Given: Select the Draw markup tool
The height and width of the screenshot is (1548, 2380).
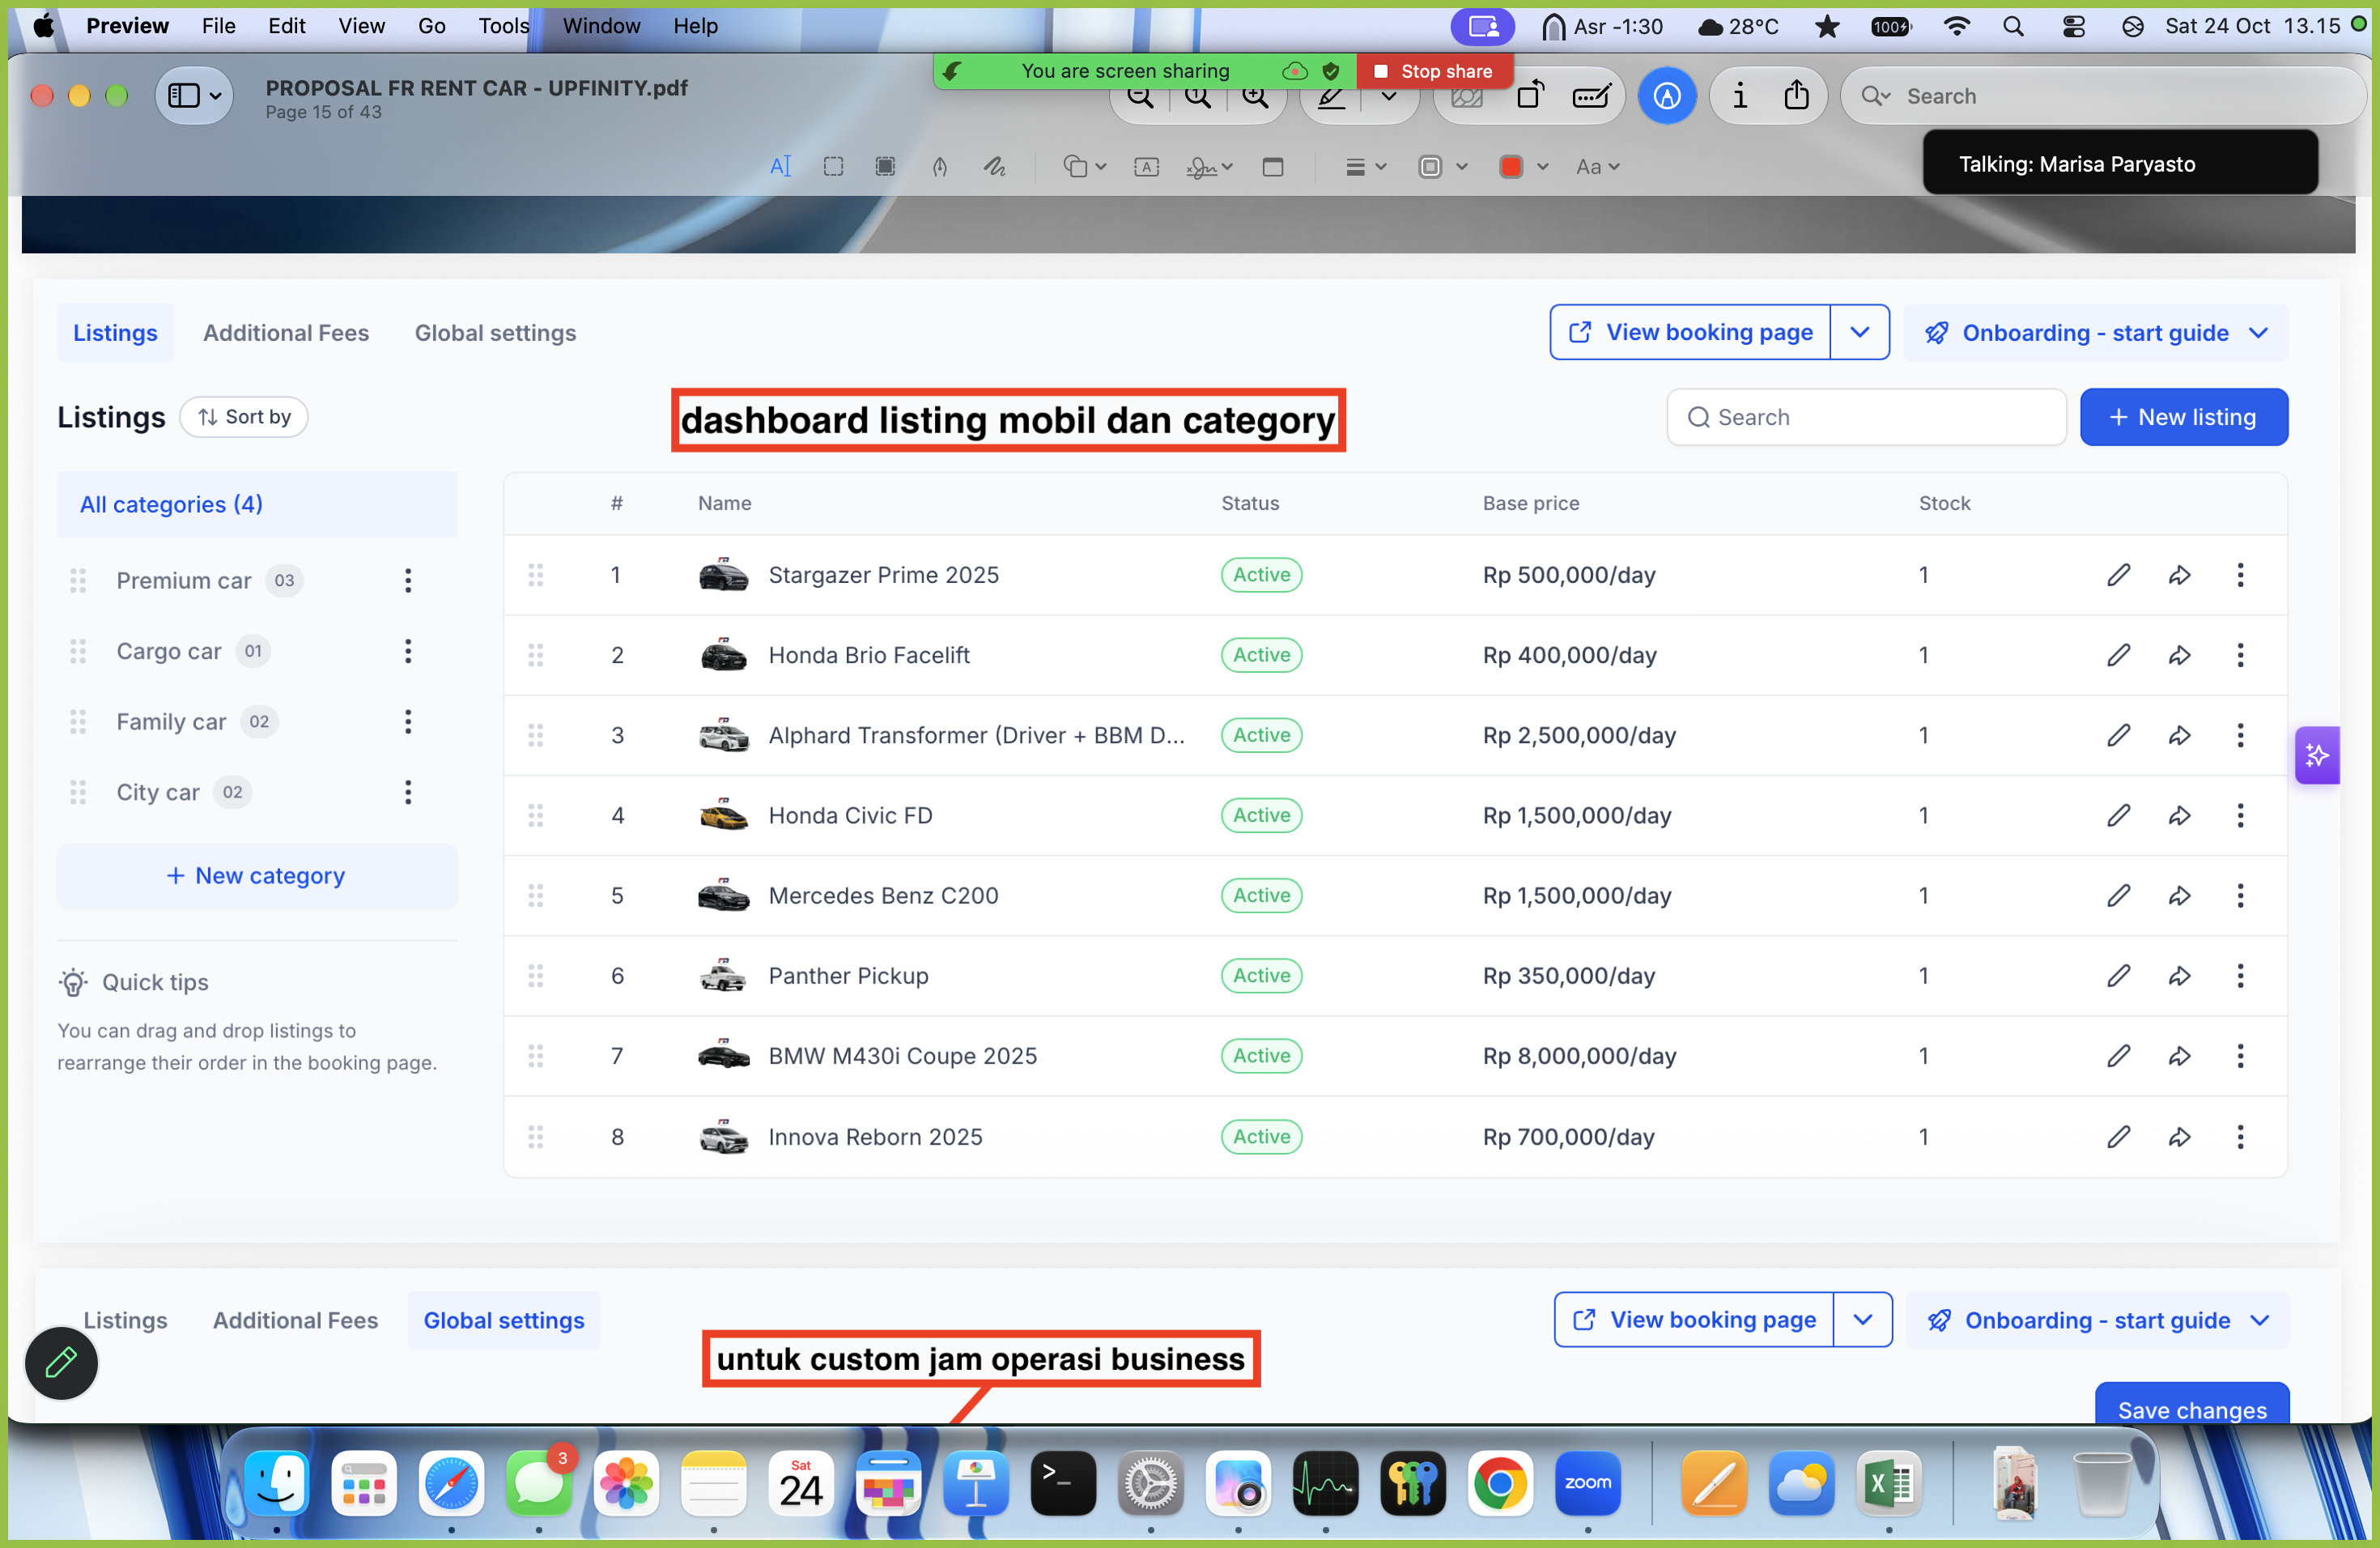Looking at the screenshot, I should click(x=994, y=167).
